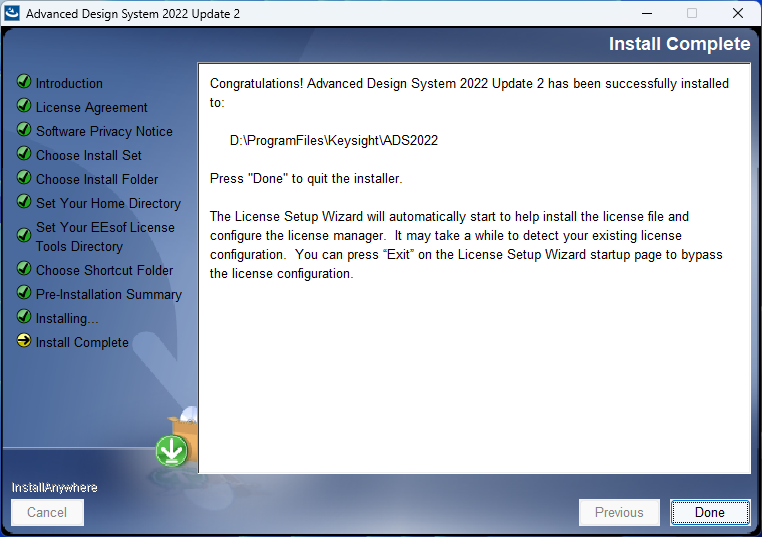Select the Install Complete step in sidebar

pyautogui.click(x=82, y=343)
